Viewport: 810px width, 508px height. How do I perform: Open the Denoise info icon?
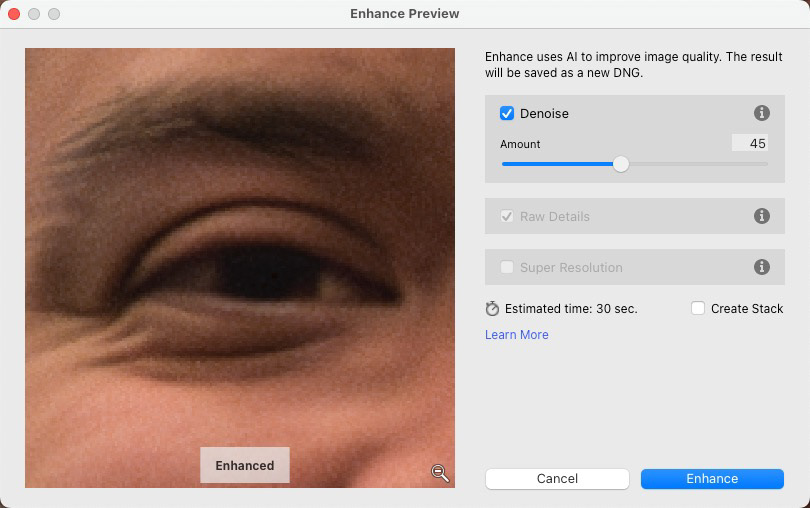coord(761,113)
